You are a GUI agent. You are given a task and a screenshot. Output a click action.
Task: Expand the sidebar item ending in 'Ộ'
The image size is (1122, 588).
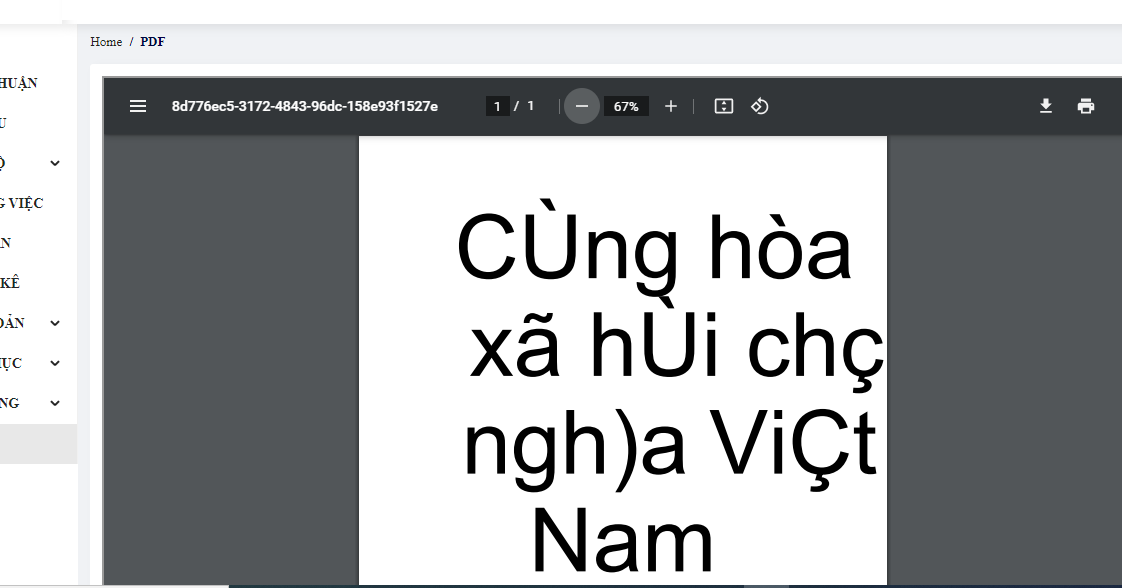tap(55, 163)
